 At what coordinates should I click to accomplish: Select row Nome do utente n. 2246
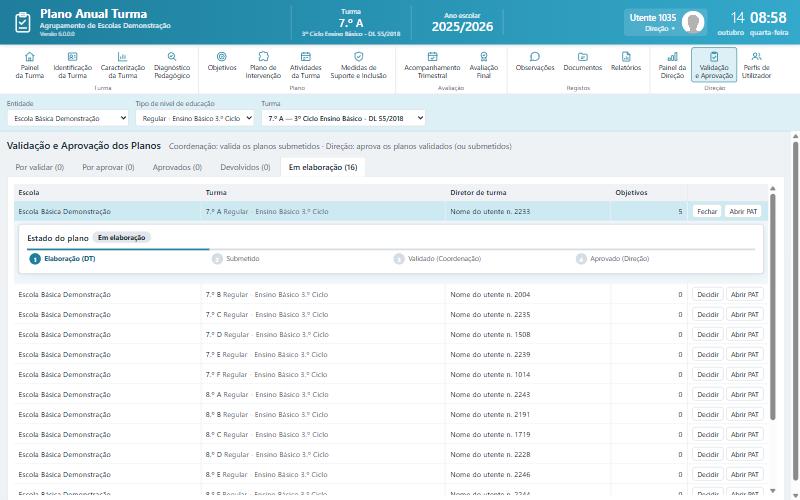[391, 474]
